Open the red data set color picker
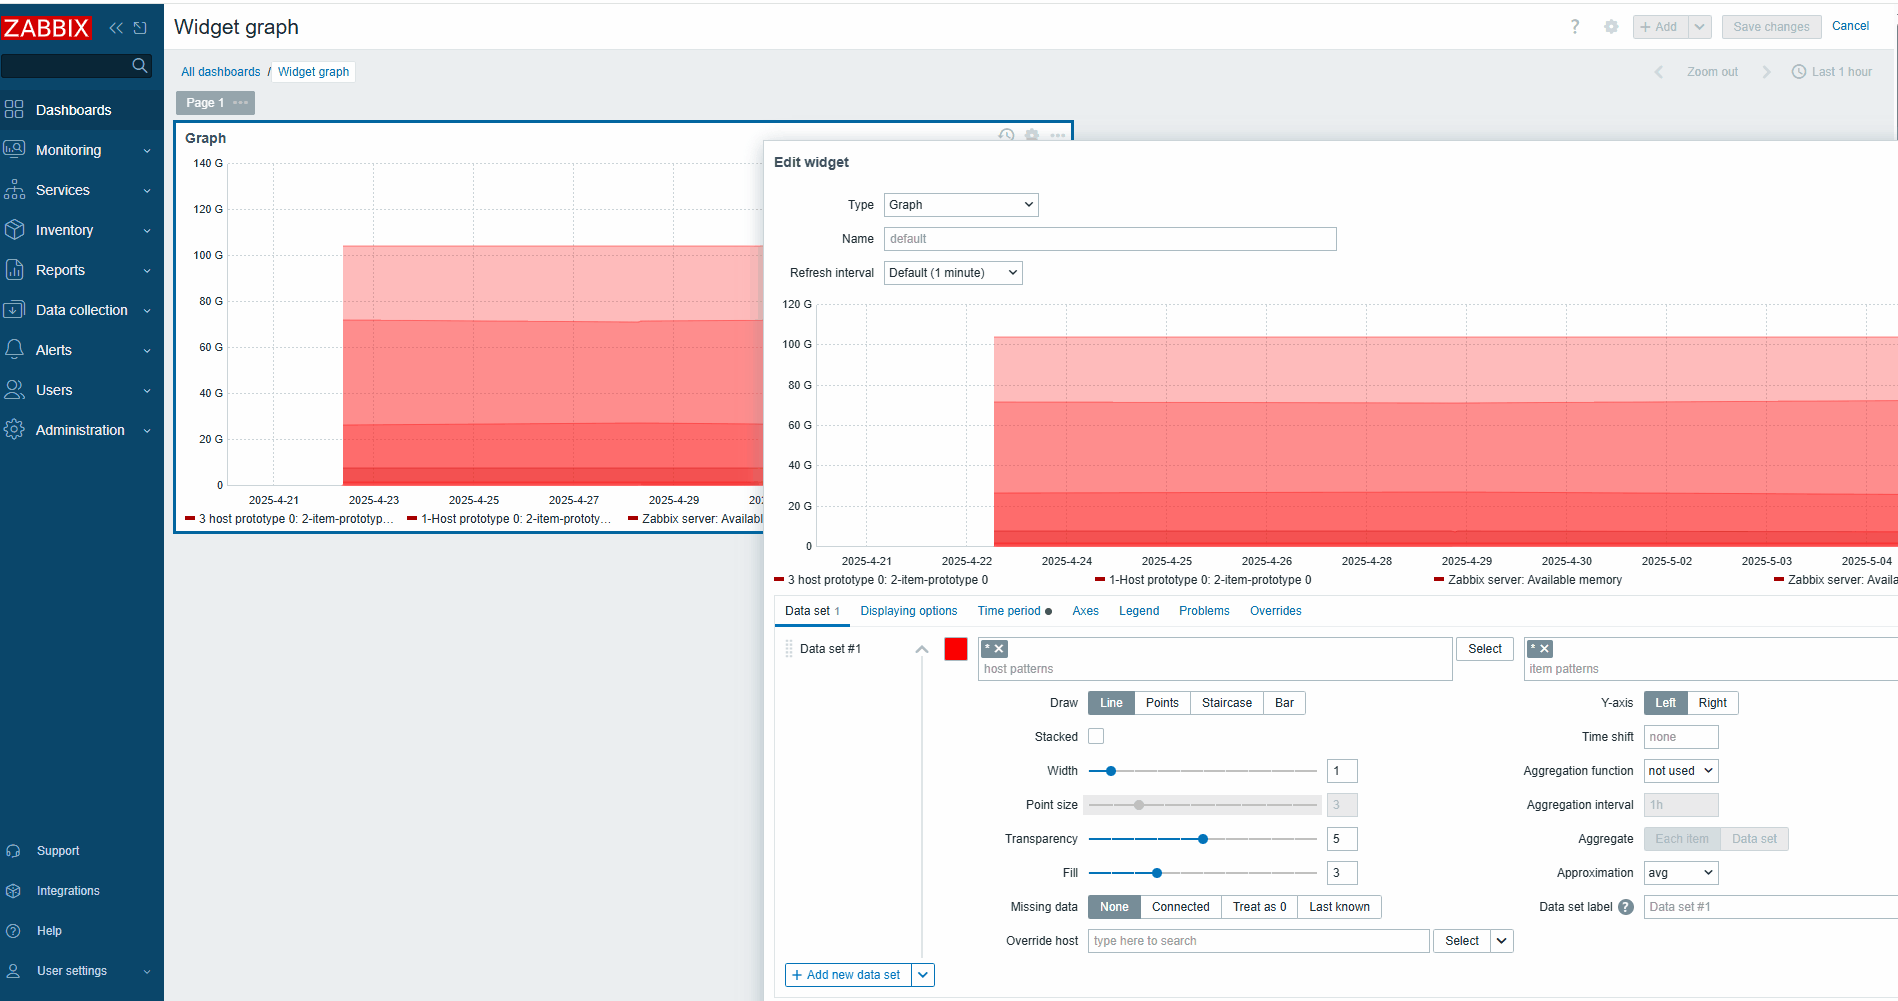The width and height of the screenshot is (1898, 1001). tap(956, 649)
